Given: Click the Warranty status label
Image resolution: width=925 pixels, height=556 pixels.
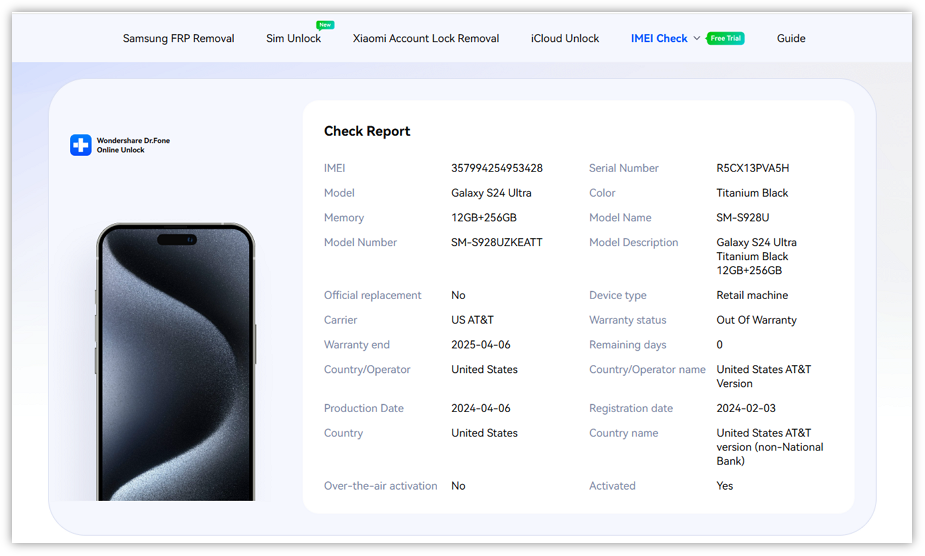Looking at the screenshot, I should (x=628, y=320).
